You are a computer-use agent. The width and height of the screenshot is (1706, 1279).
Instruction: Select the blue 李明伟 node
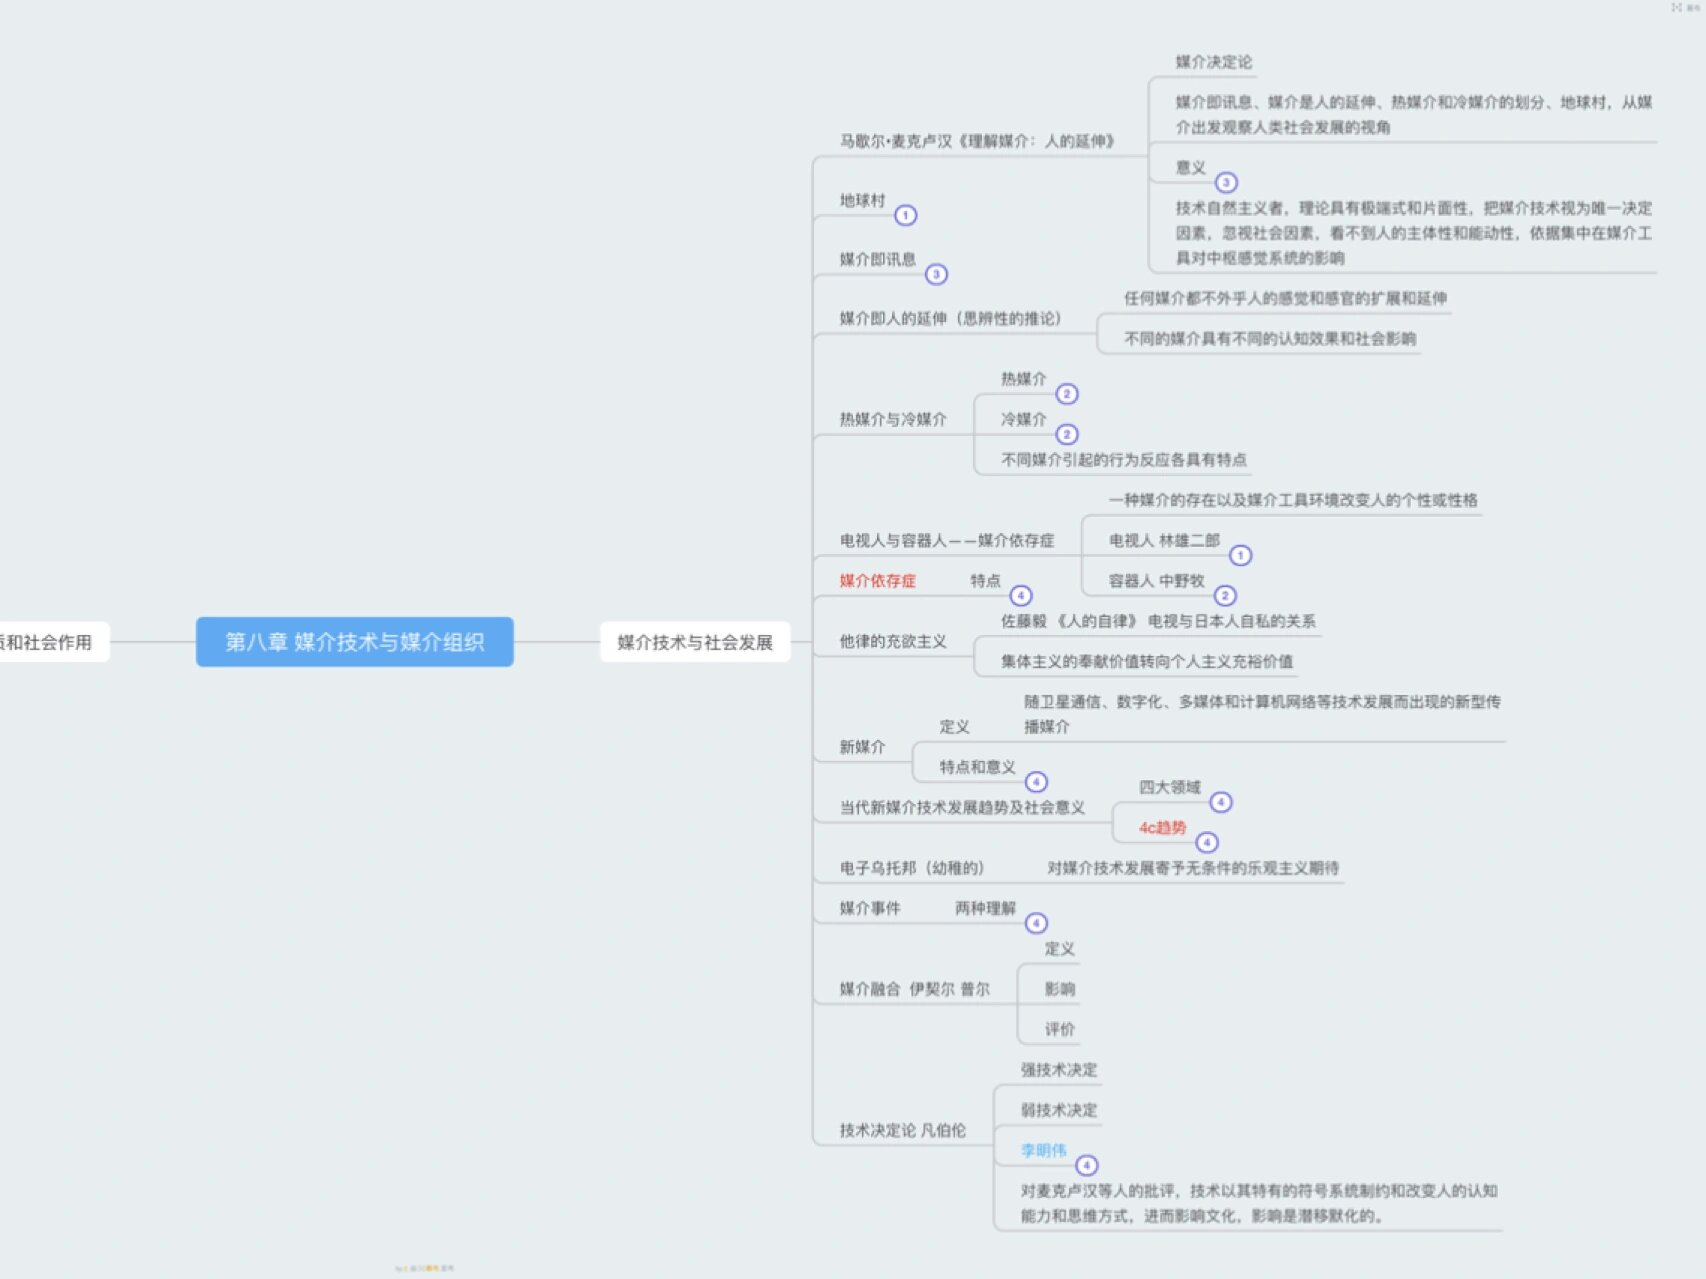[x=1043, y=1150]
